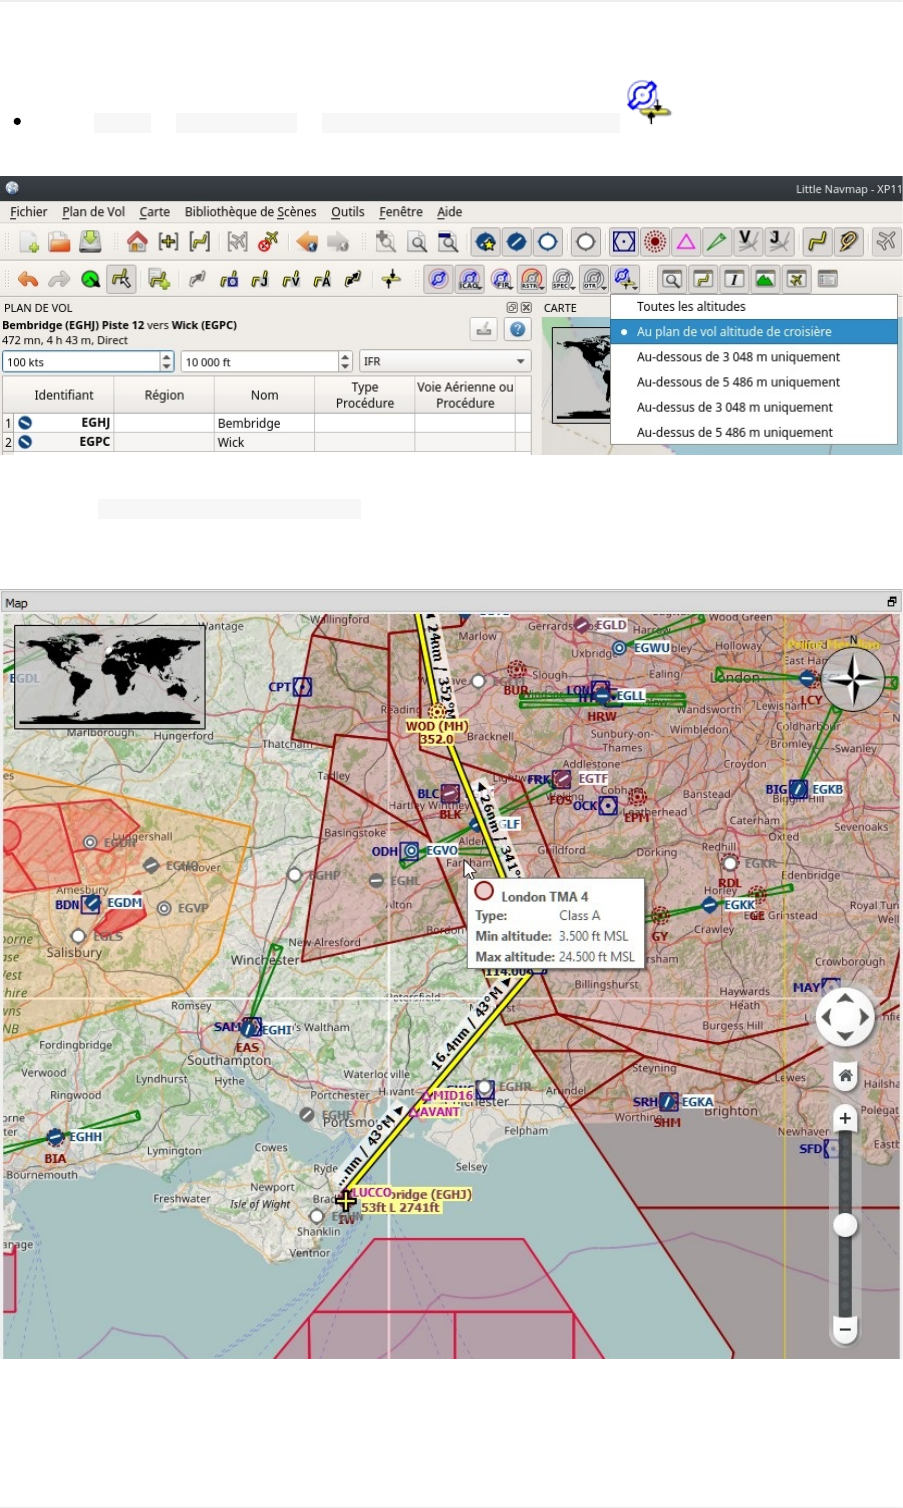This screenshot has width=903, height=1508.
Task: Move the map zoom slider handle
Action: [845, 1225]
